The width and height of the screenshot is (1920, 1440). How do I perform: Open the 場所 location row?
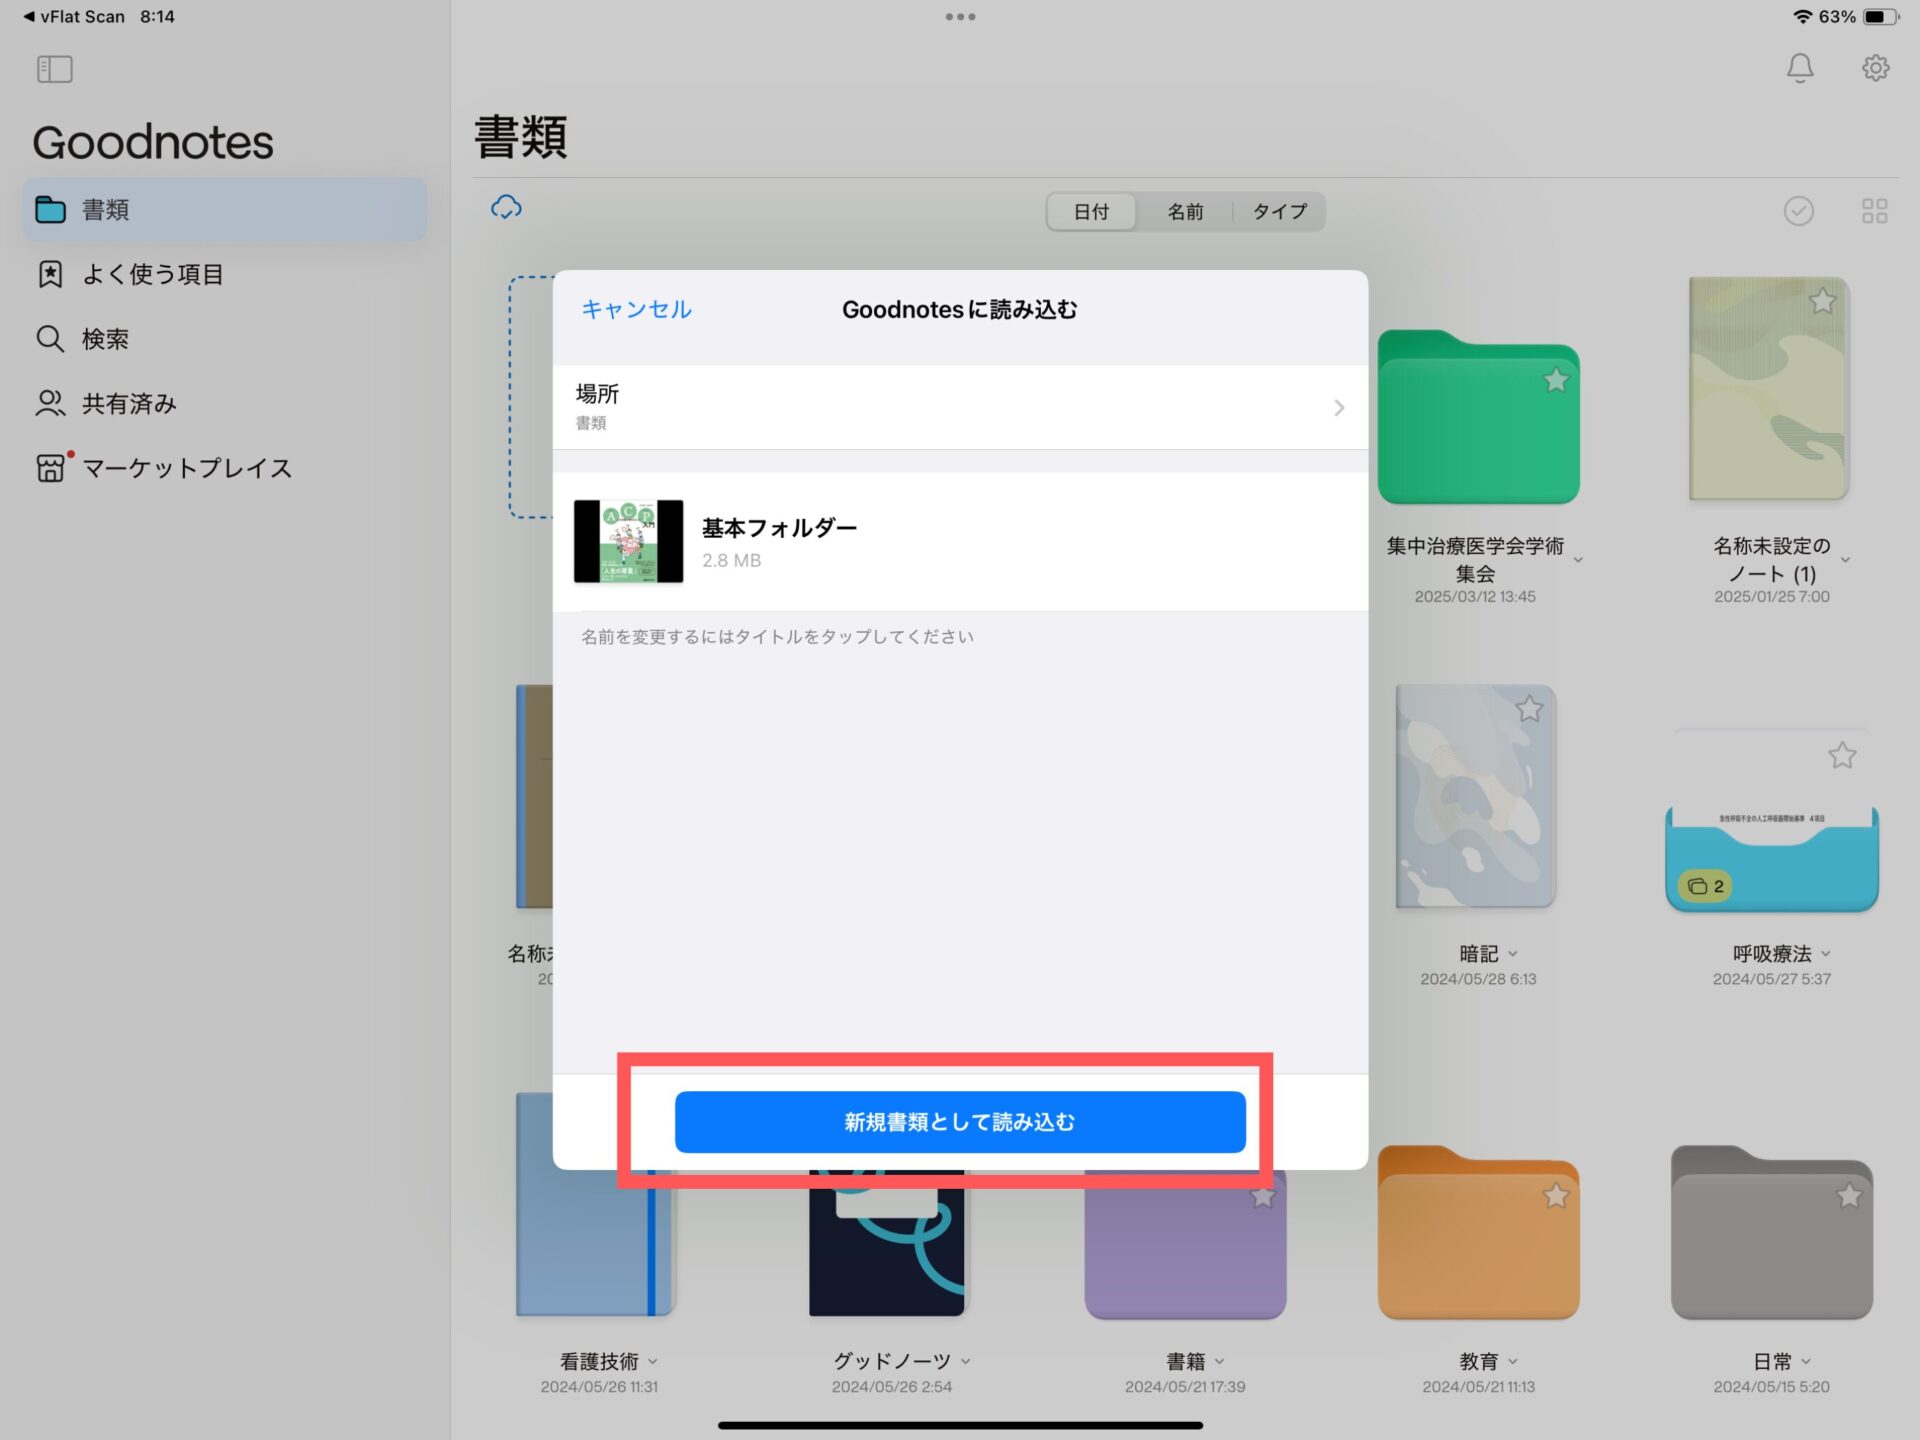coord(960,407)
